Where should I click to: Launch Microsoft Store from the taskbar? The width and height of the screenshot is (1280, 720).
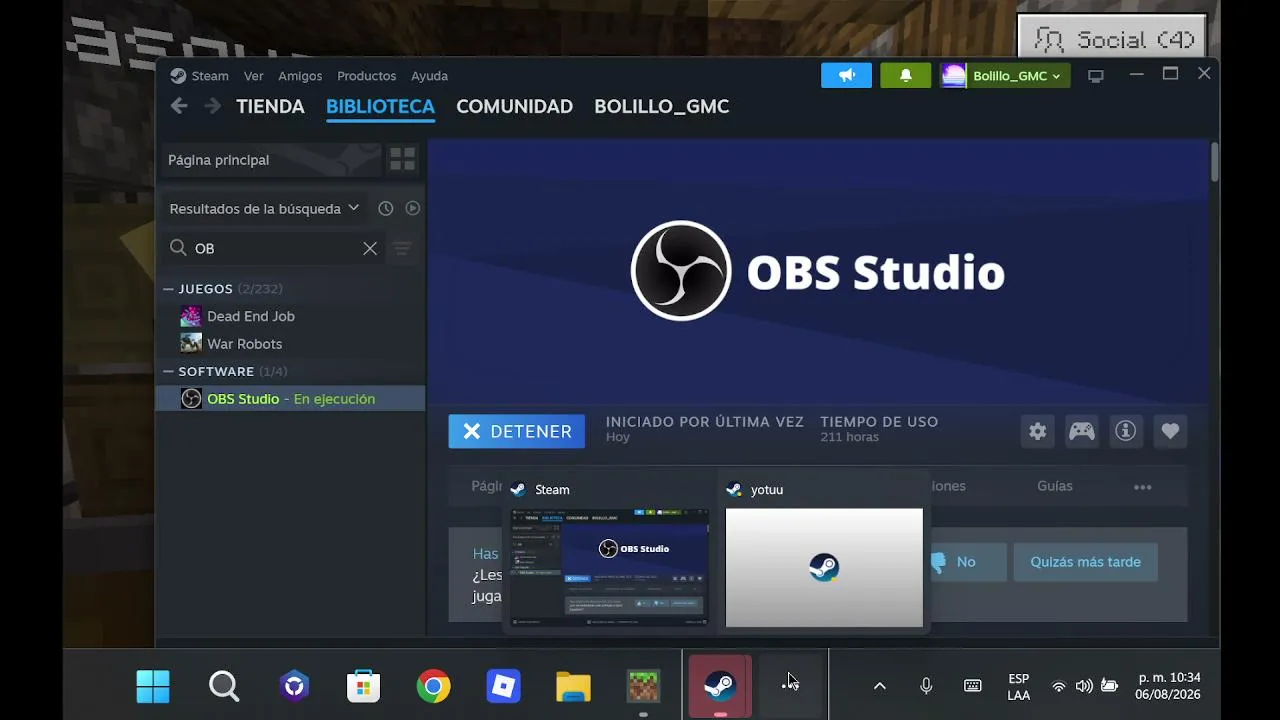364,686
